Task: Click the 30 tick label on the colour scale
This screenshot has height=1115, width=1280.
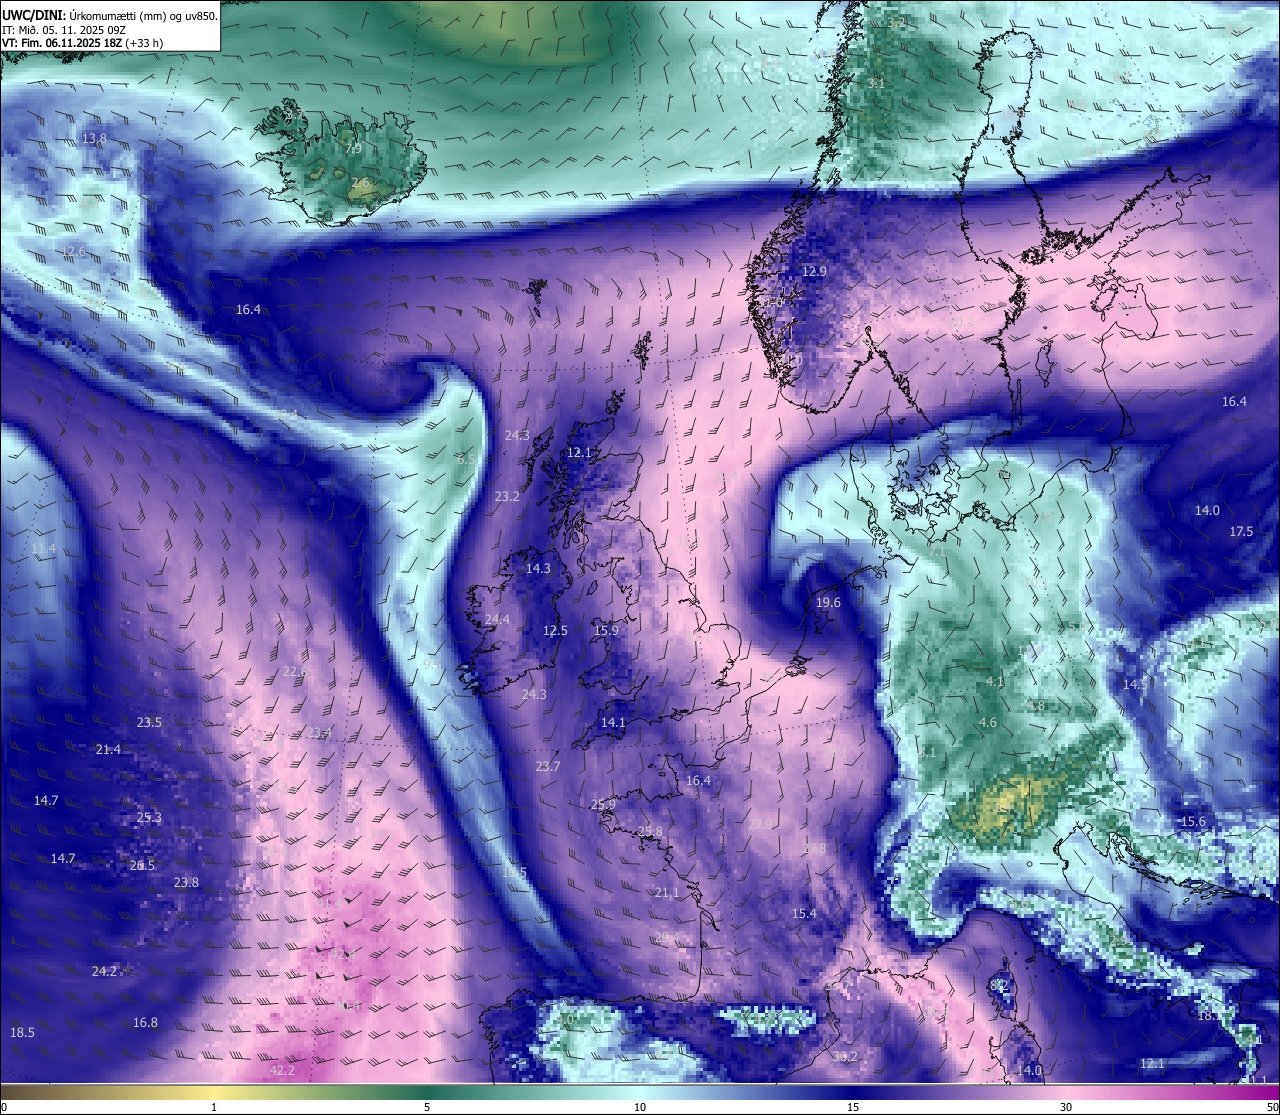Action: coord(1066,1107)
